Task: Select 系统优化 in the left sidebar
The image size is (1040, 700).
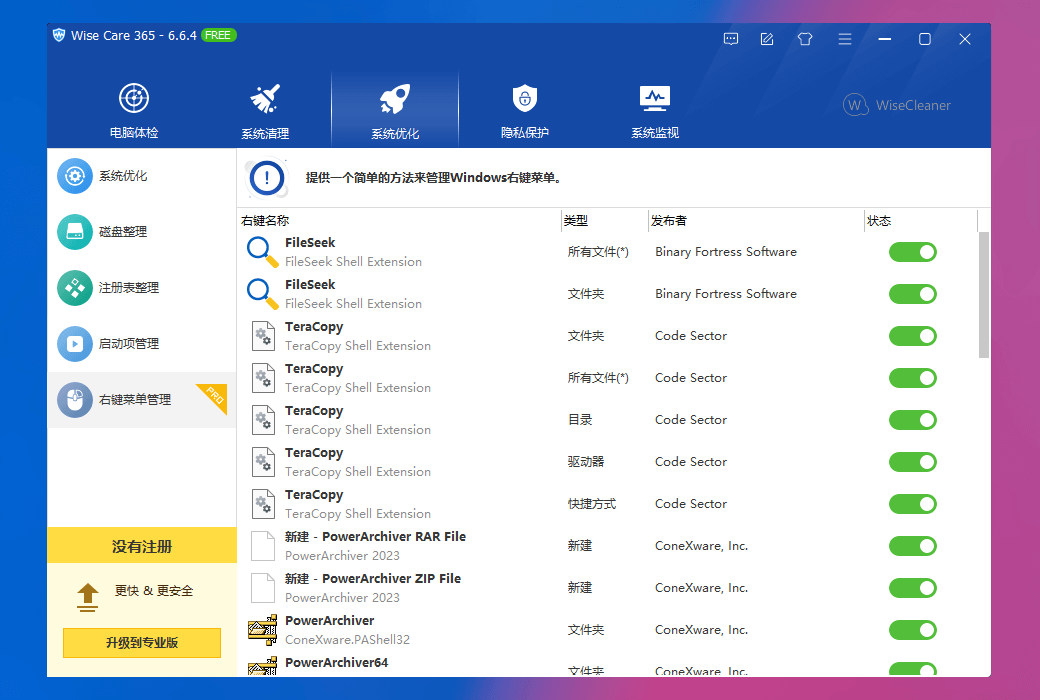Action: pos(142,176)
